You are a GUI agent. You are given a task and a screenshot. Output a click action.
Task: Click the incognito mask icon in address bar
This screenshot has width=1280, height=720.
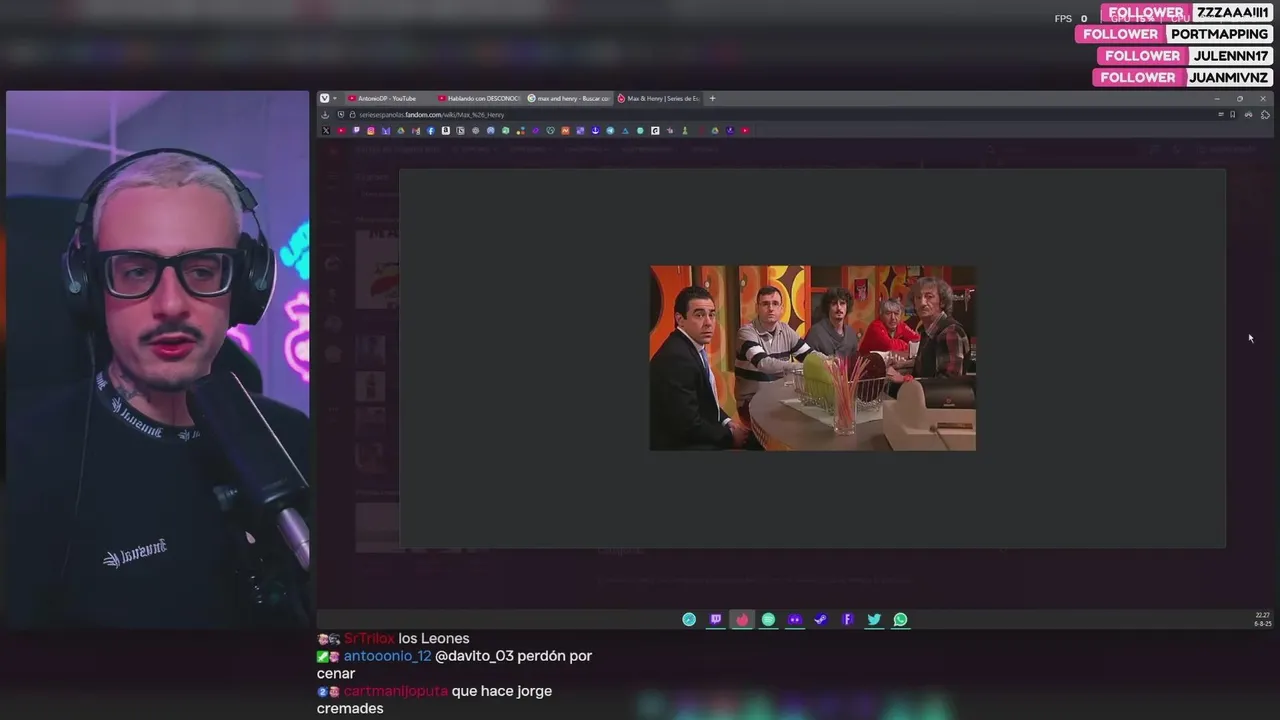1248,115
